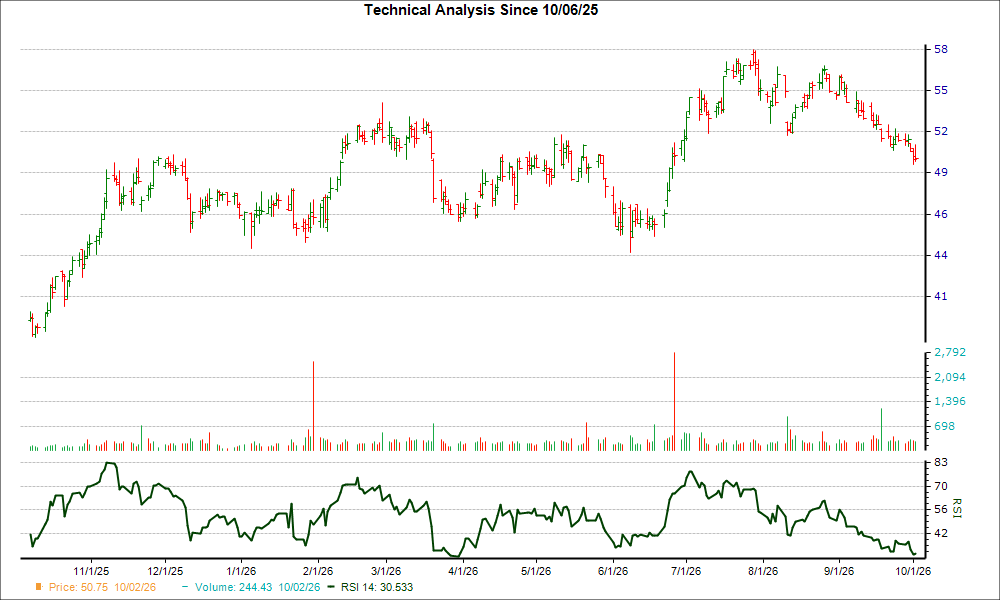Select the 6/1/26 date label
1000x600 pixels.
tap(613, 571)
